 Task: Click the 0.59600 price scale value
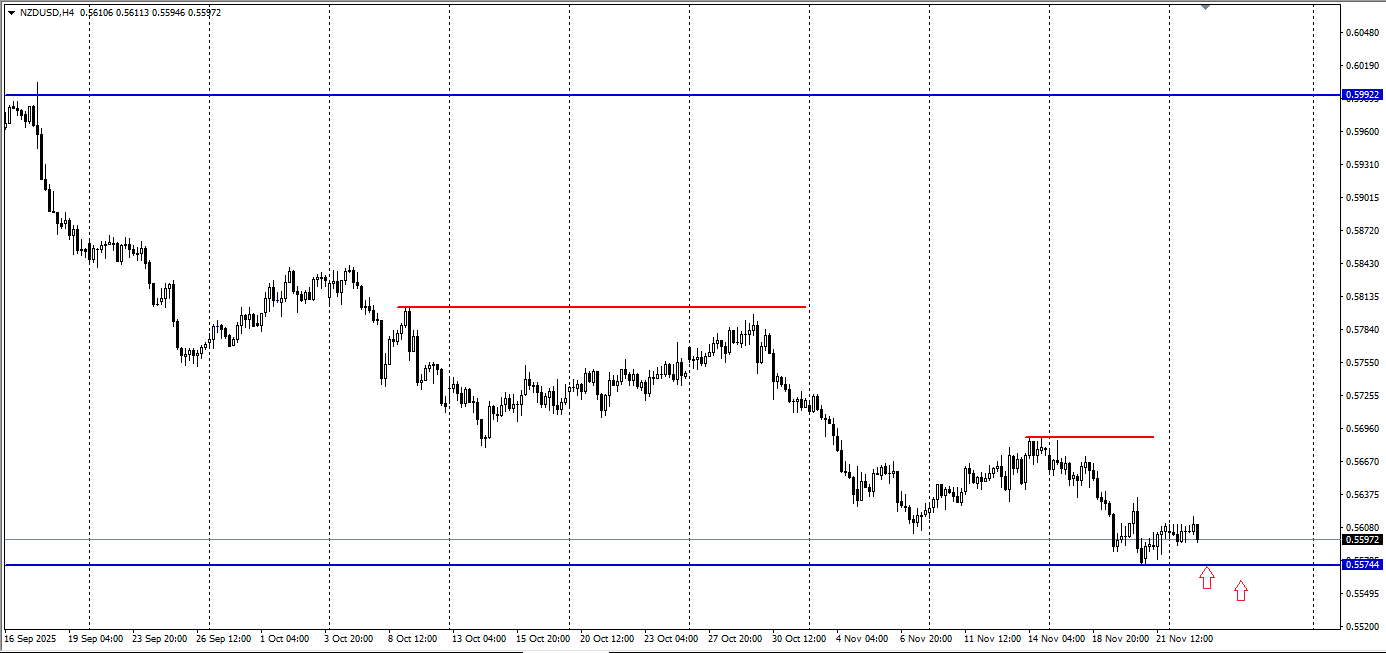(1362, 131)
